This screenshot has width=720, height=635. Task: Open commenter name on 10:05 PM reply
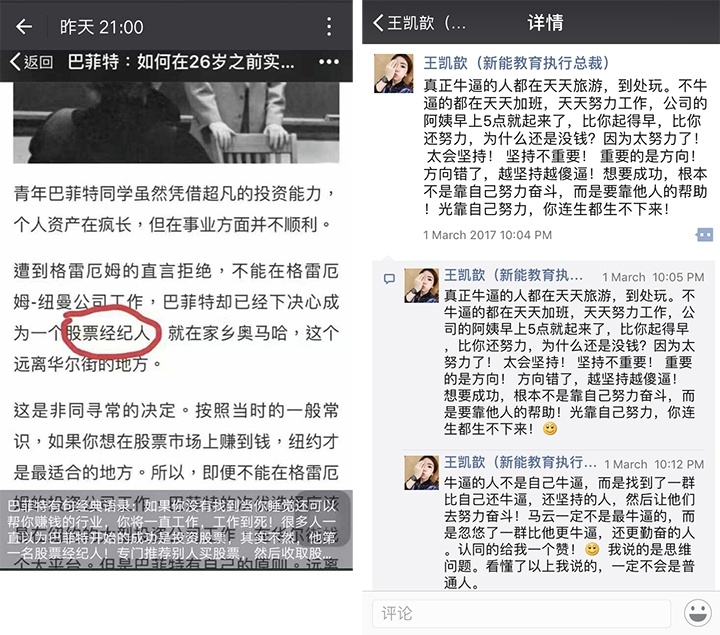(513, 275)
